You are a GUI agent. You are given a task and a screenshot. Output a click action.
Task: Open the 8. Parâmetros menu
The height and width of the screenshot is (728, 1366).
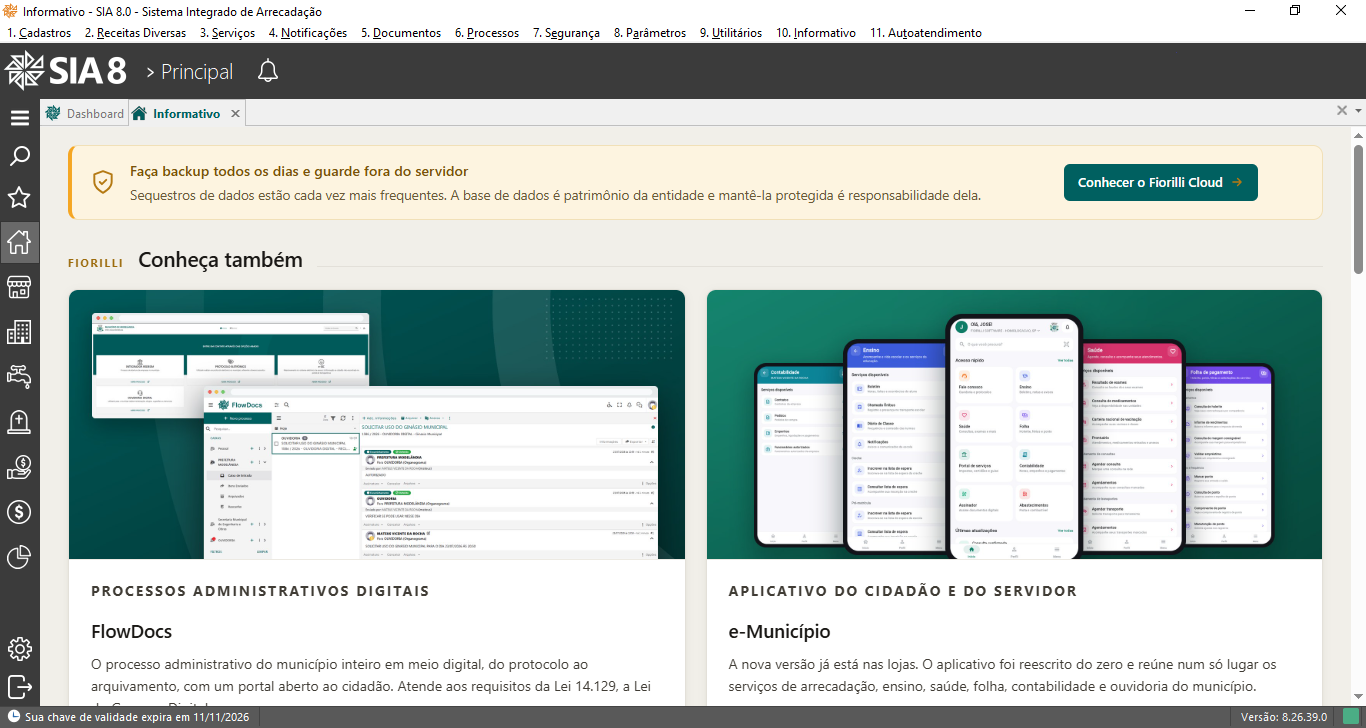click(x=650, y=33)
